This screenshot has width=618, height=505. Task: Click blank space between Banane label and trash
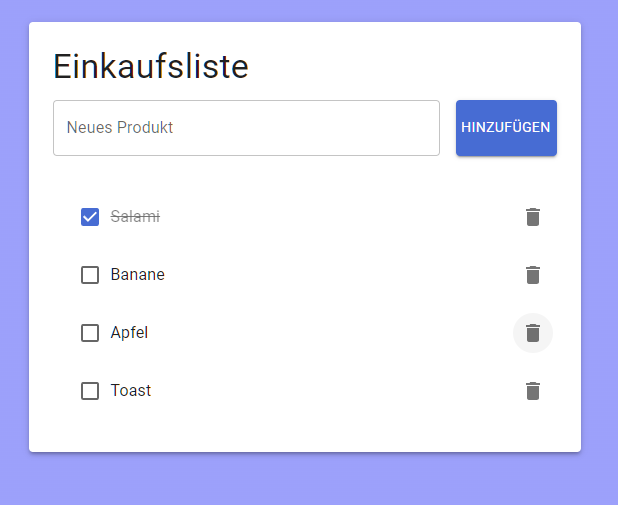[x=340, y=275]
